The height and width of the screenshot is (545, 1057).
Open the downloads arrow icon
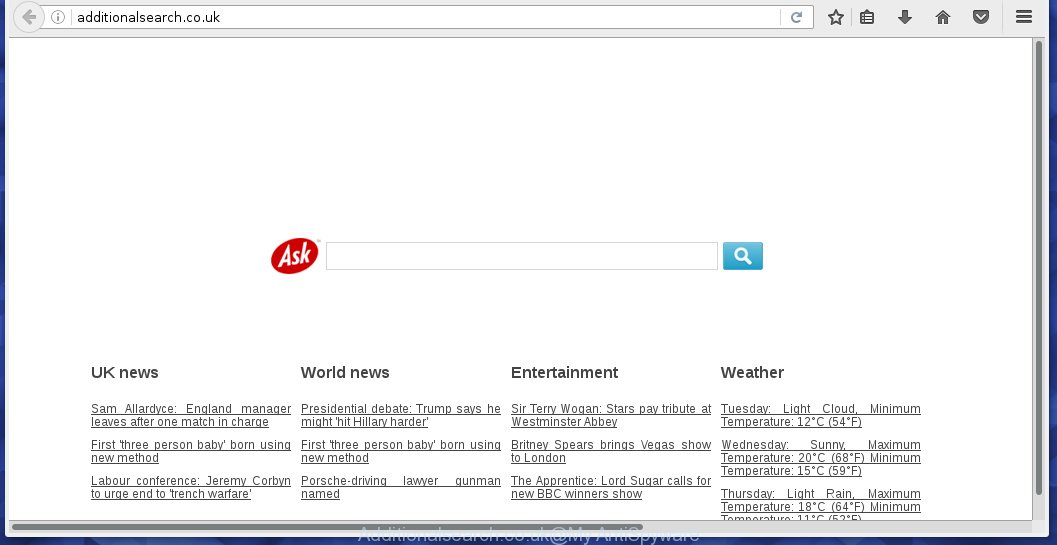tap(905, 18)
